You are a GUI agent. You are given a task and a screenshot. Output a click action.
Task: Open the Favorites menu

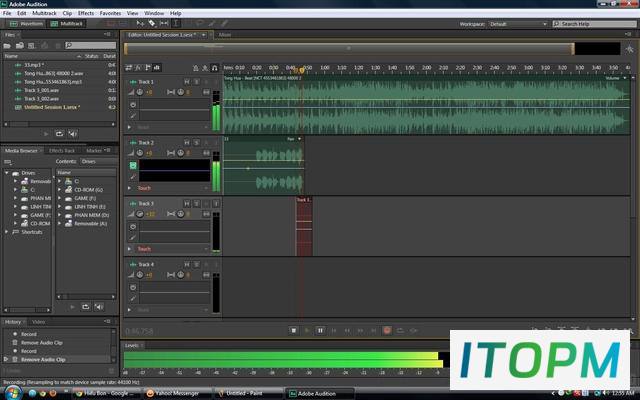coord(110,13)
